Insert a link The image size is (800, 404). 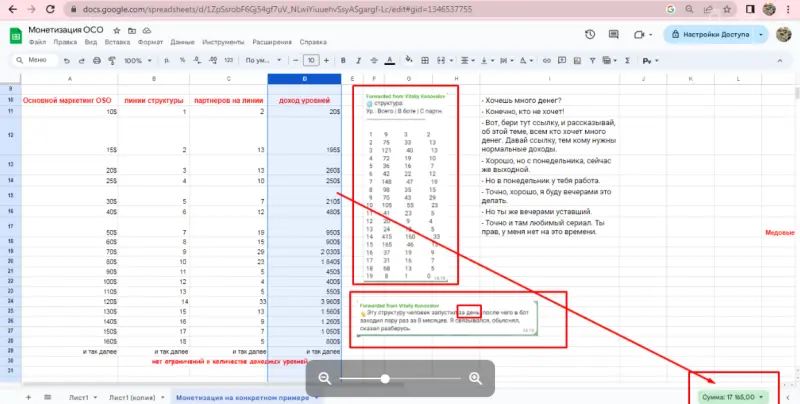[x=546, y=60]
